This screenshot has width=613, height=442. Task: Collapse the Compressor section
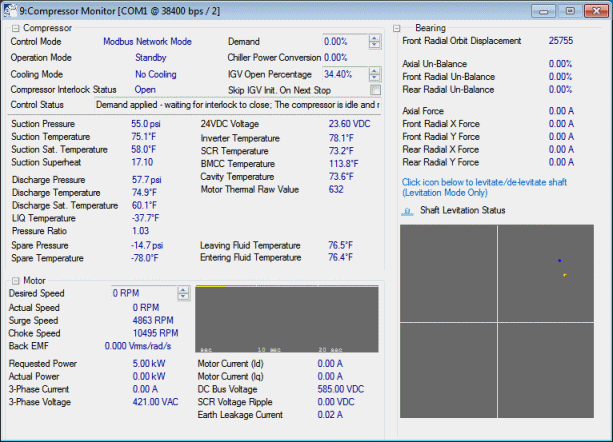(15, 28)
